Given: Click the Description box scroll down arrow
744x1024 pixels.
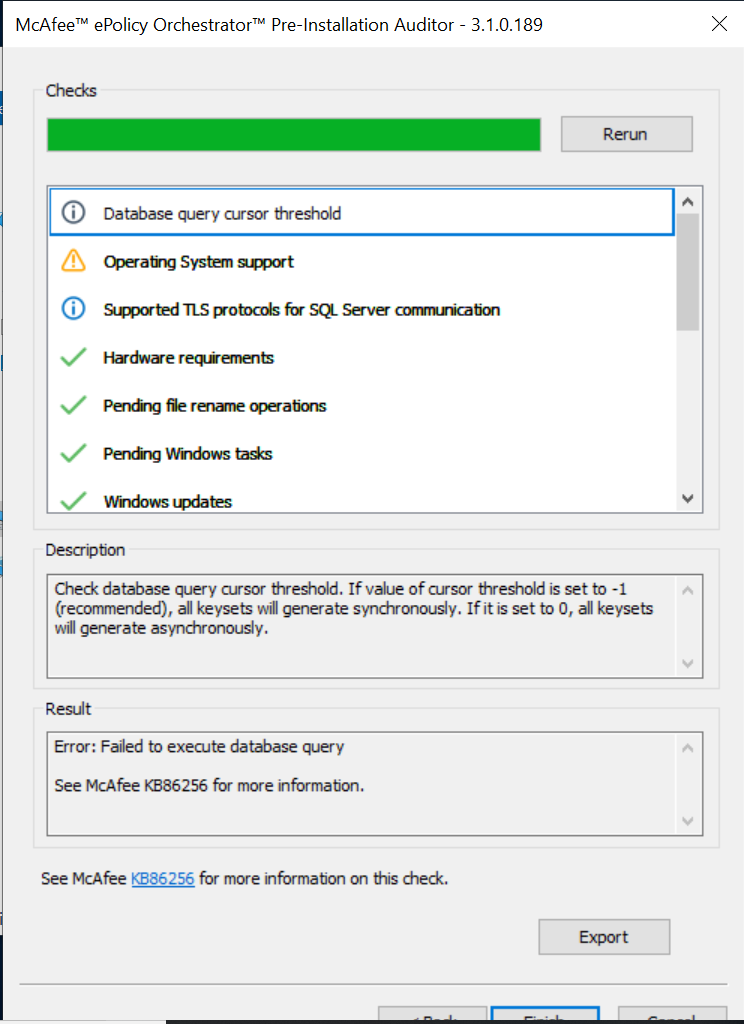Looking at the screenshot, I should 687,663.
